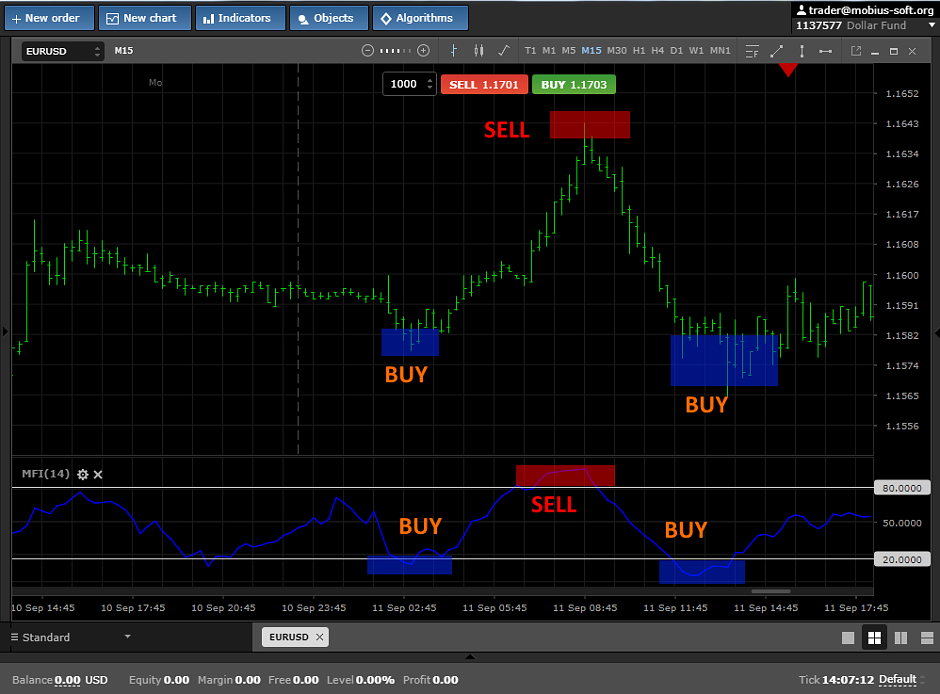Expand the bottom panel arrow

[471, 657]
